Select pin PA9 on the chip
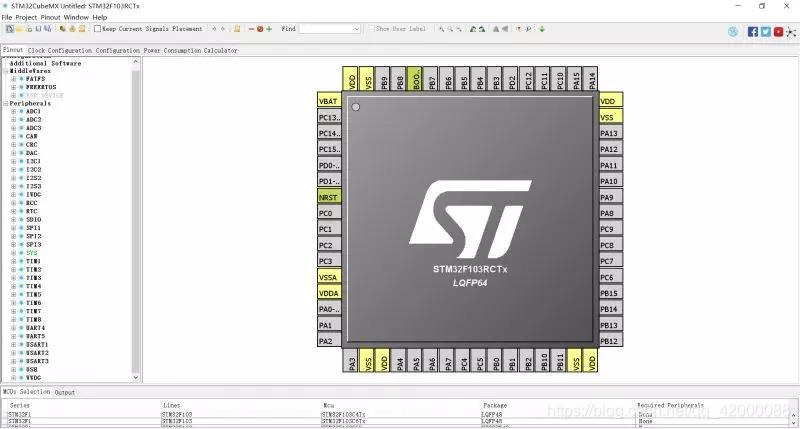 (x=610, y=197)
